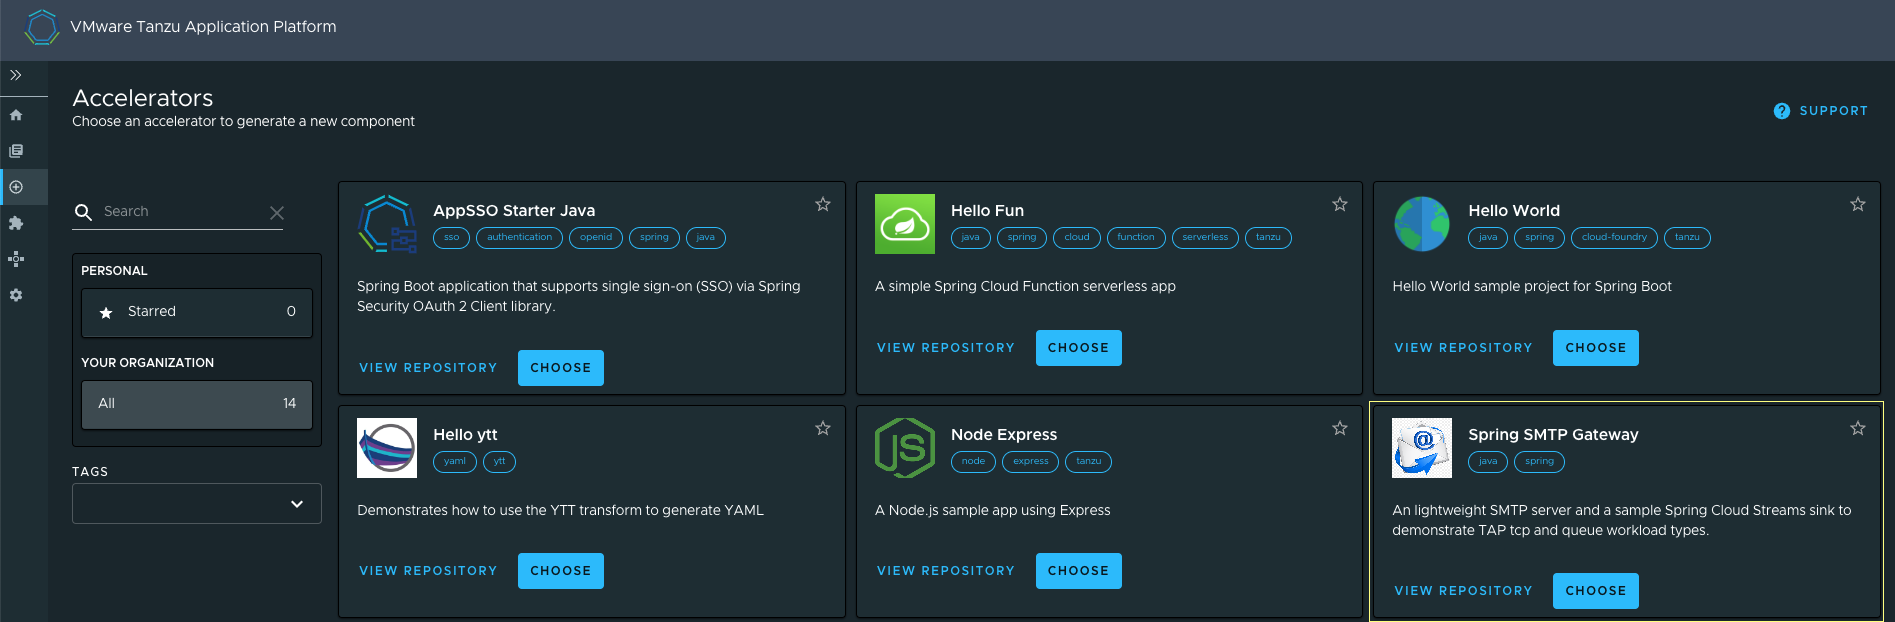Choose the Hello World accelerator
The image size is (1895, 622).
click(x=1595, y=348)
